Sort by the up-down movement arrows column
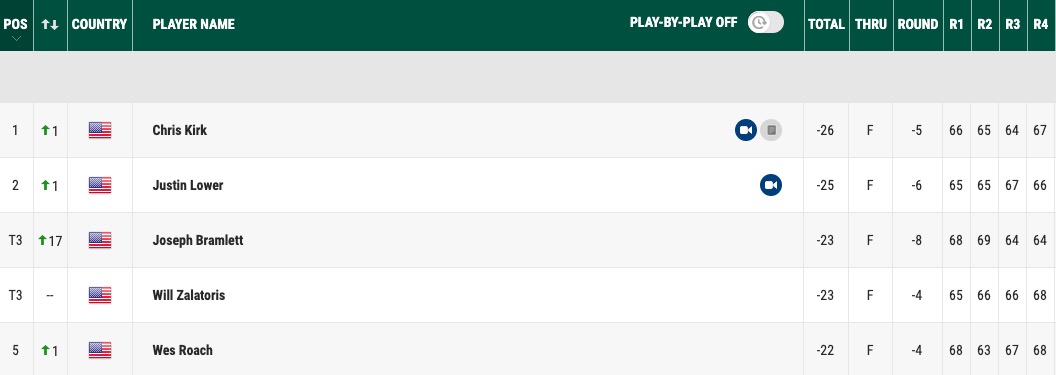 [x=50, y=24]
